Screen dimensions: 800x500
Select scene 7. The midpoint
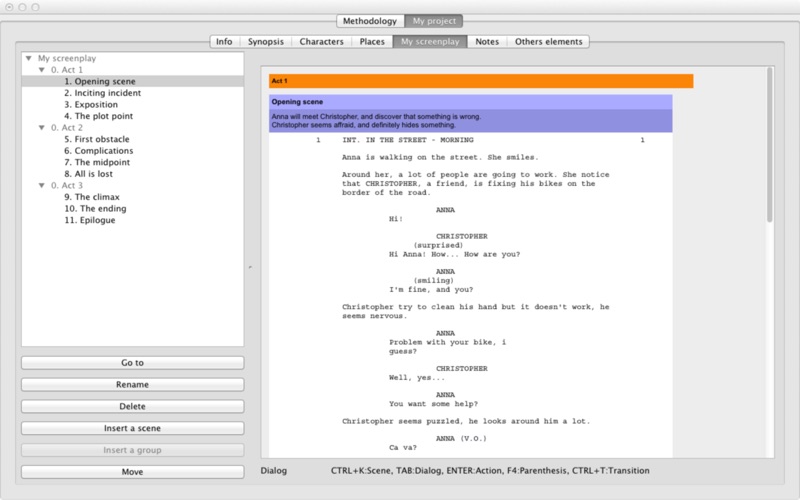[x=97, y=162]
